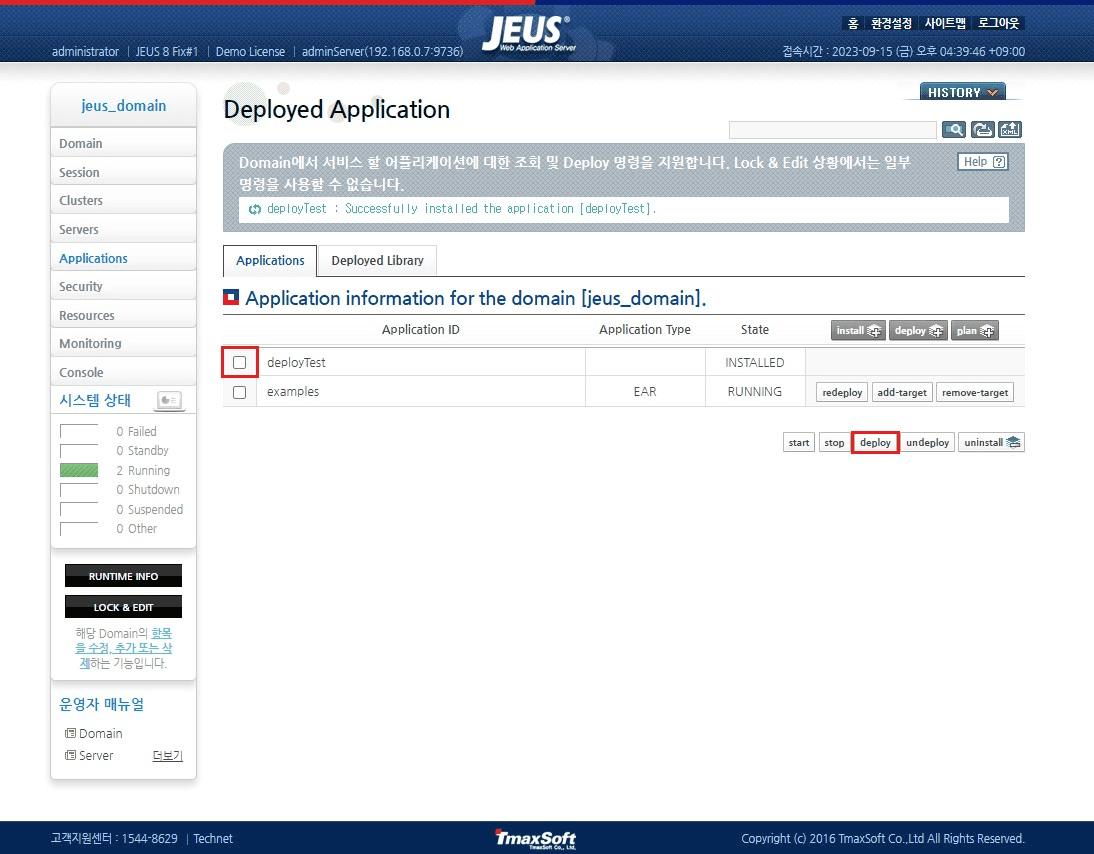
Task: Click the uninstall button
Action: pos(991,442)
